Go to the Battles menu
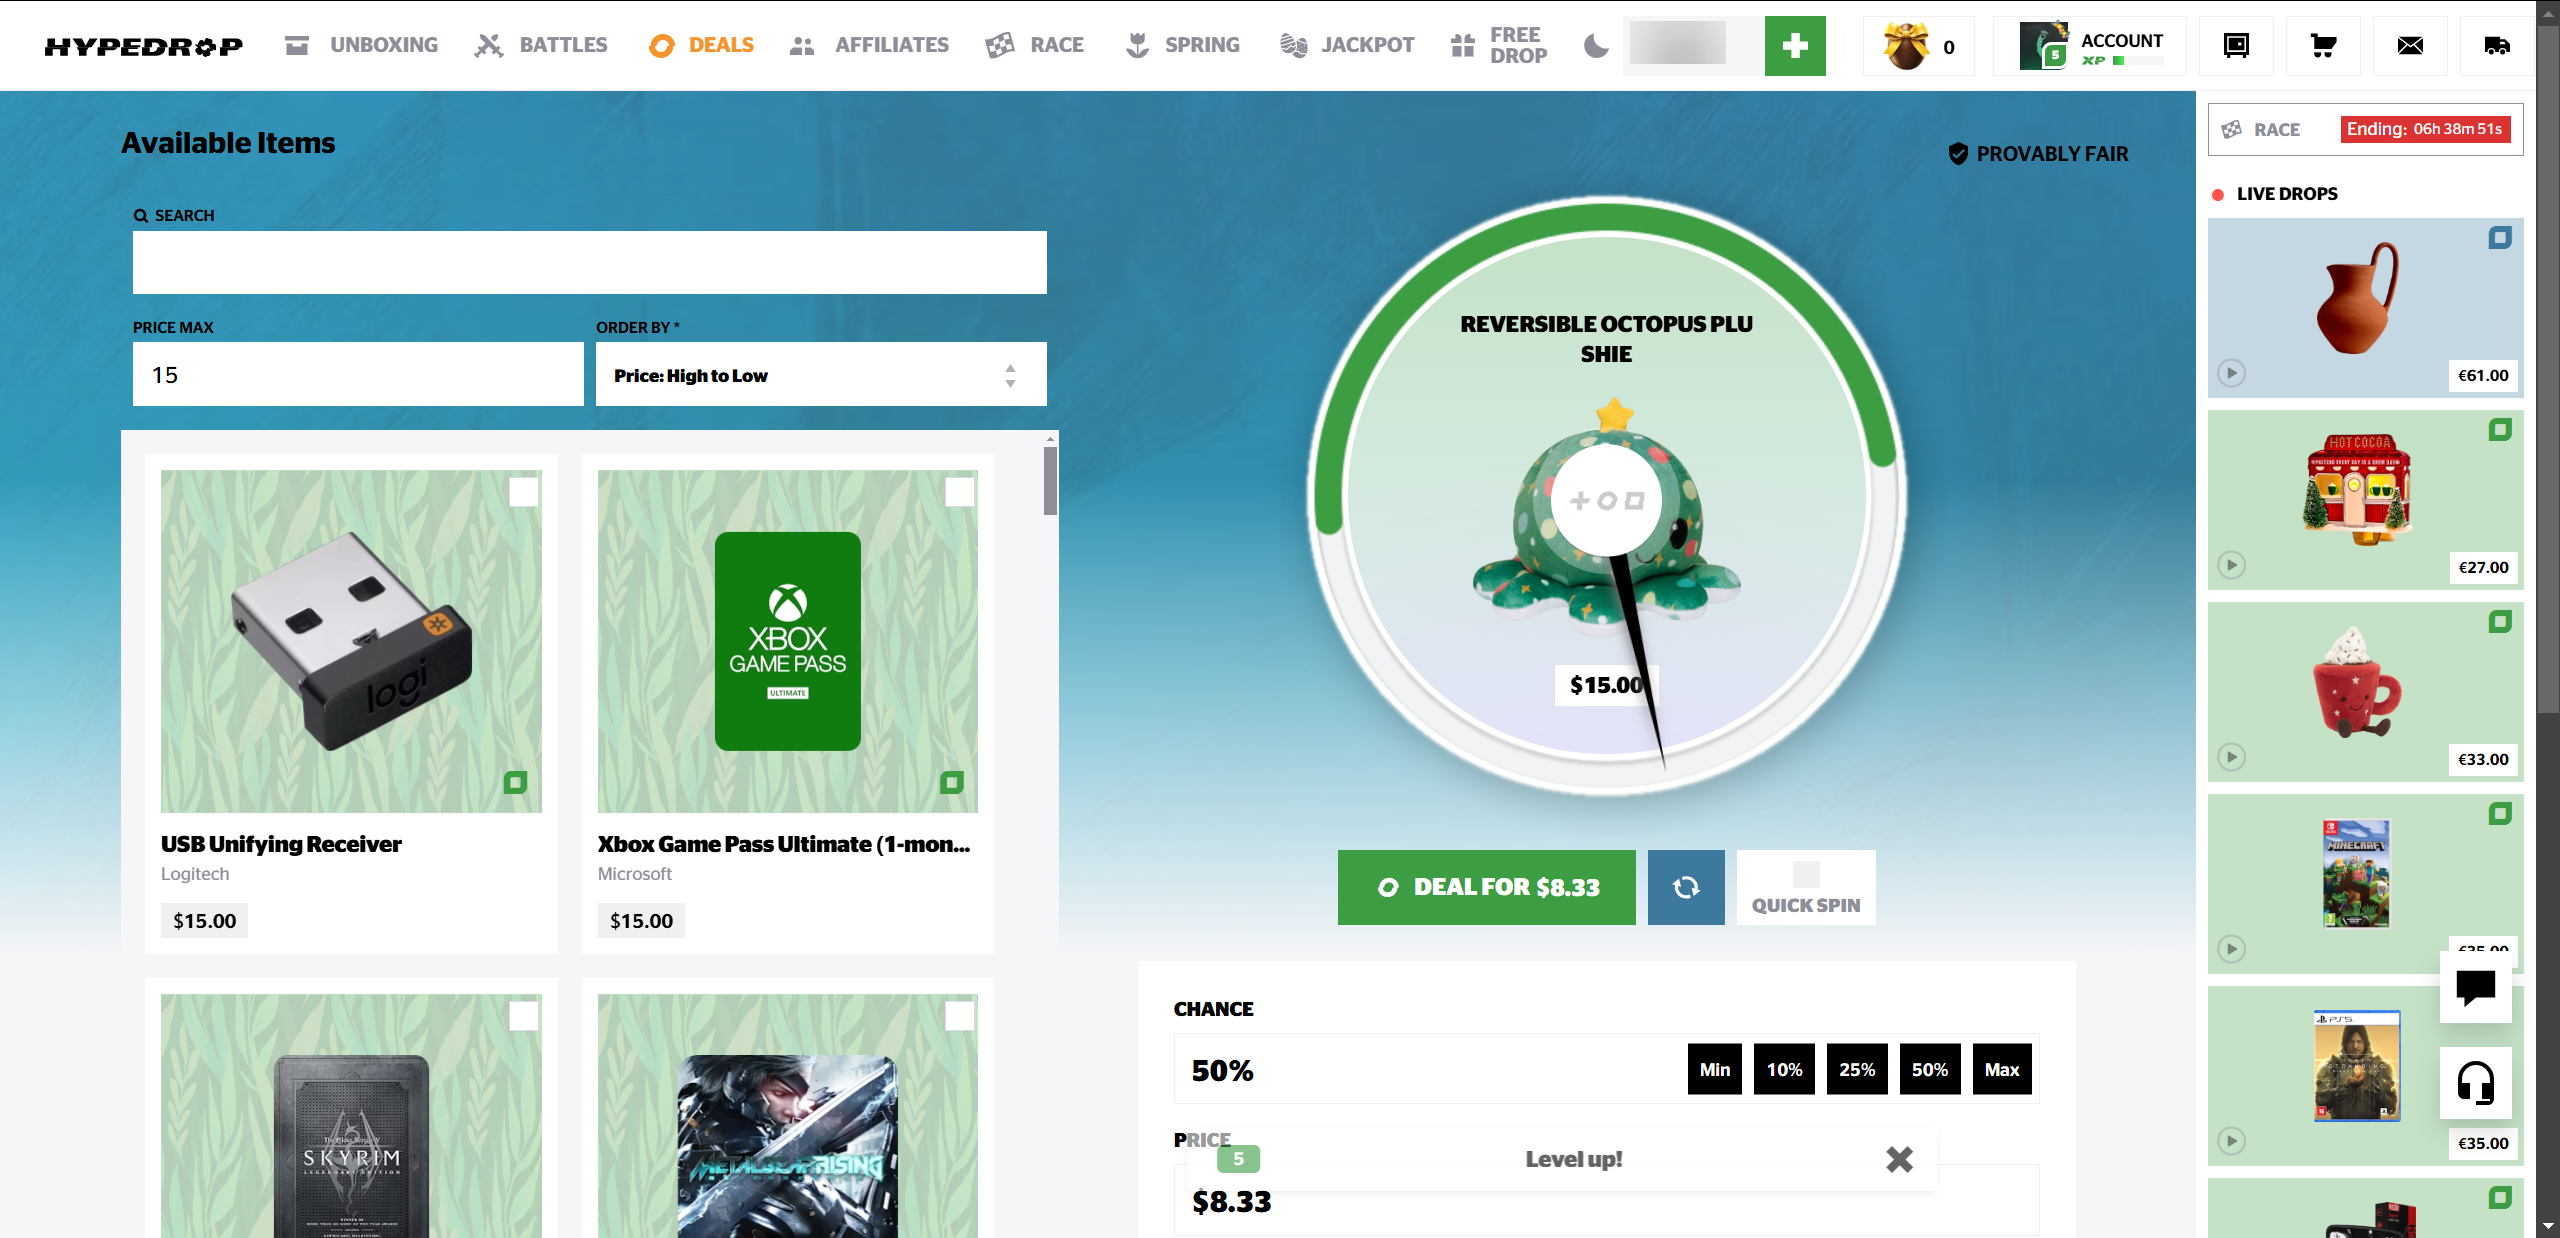2560x1238 pixels. (541, 46)
